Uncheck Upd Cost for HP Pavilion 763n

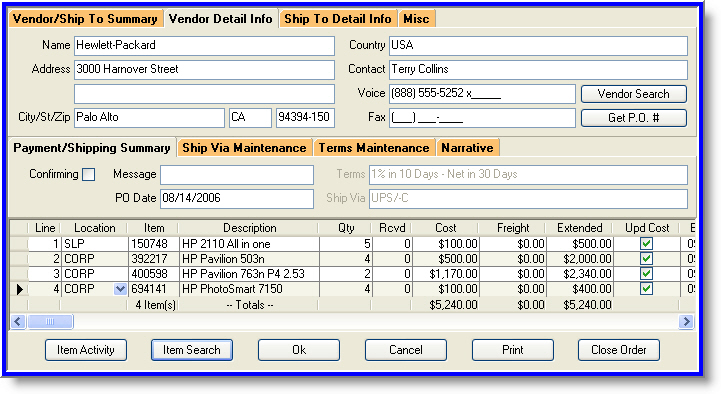point(647,274)
